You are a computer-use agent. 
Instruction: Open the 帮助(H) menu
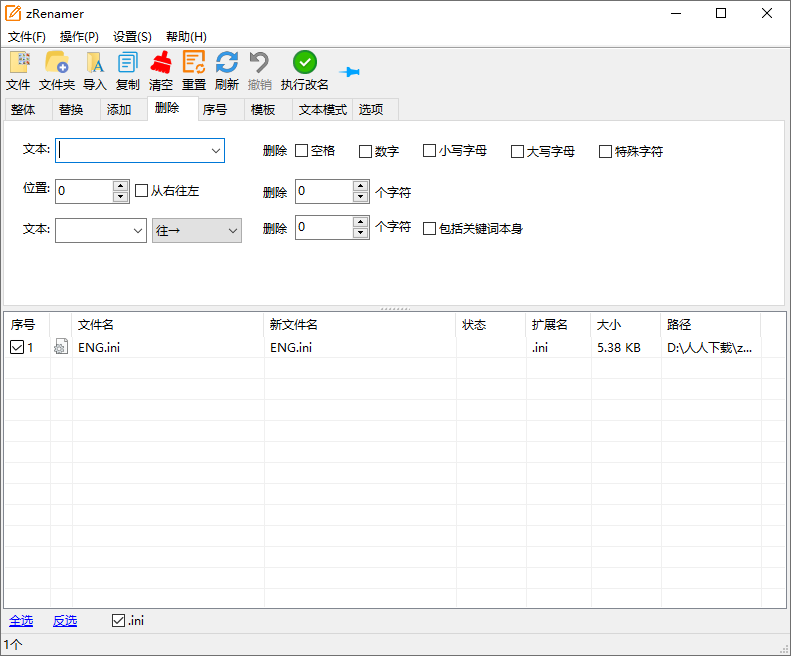pos(186,37)
